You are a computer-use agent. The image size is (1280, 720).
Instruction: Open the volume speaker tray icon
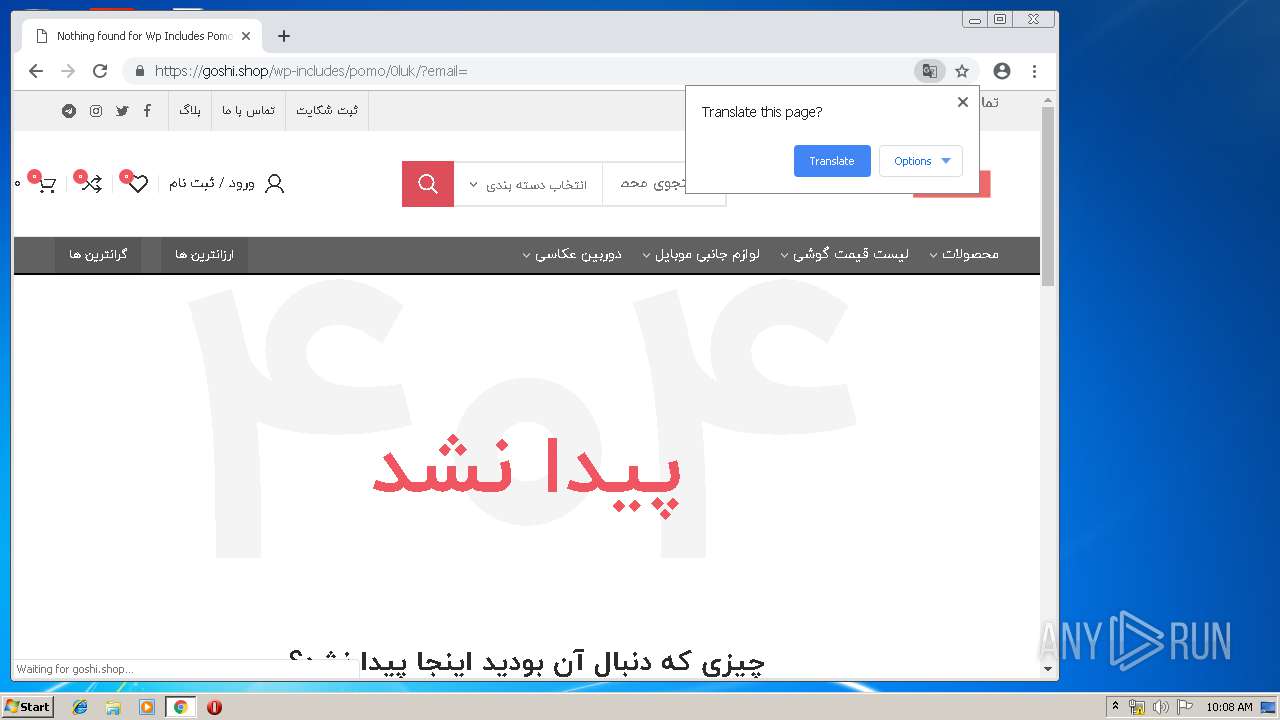[x=1161, y=707]
